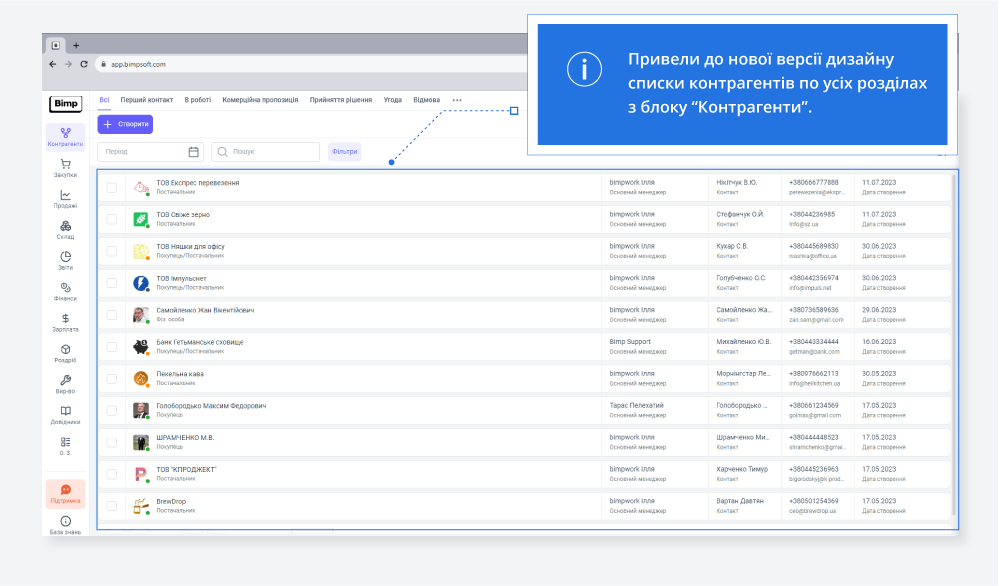The width and height of the screenshot is (1000, 586).
Task: Expand the Фільтри filters panel
Action: pyautogui.click(x=344, y=152)
